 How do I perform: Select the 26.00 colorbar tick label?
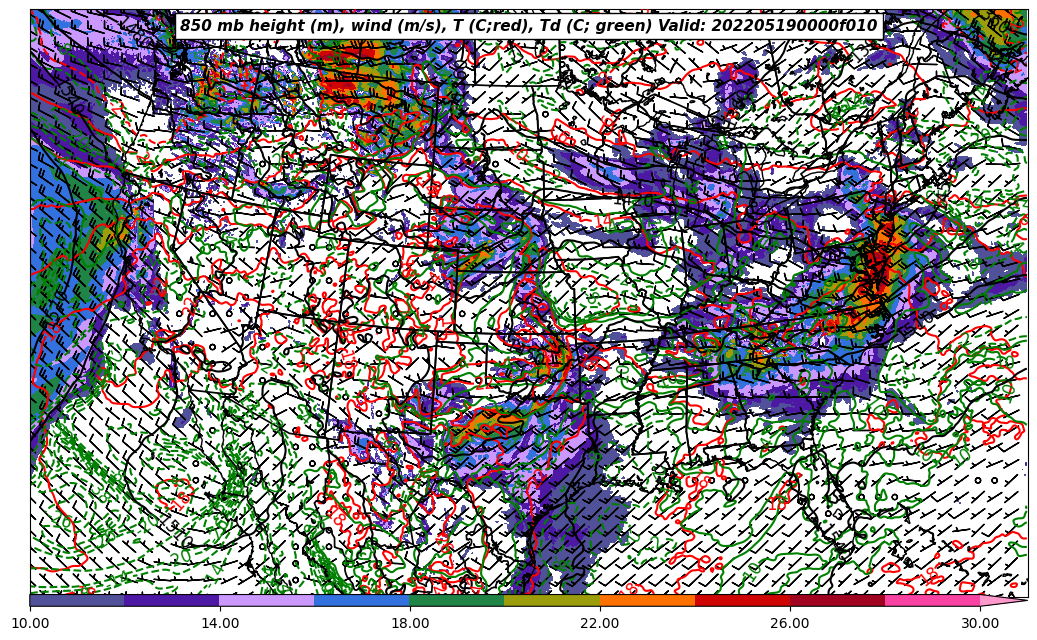coord(790,623)
